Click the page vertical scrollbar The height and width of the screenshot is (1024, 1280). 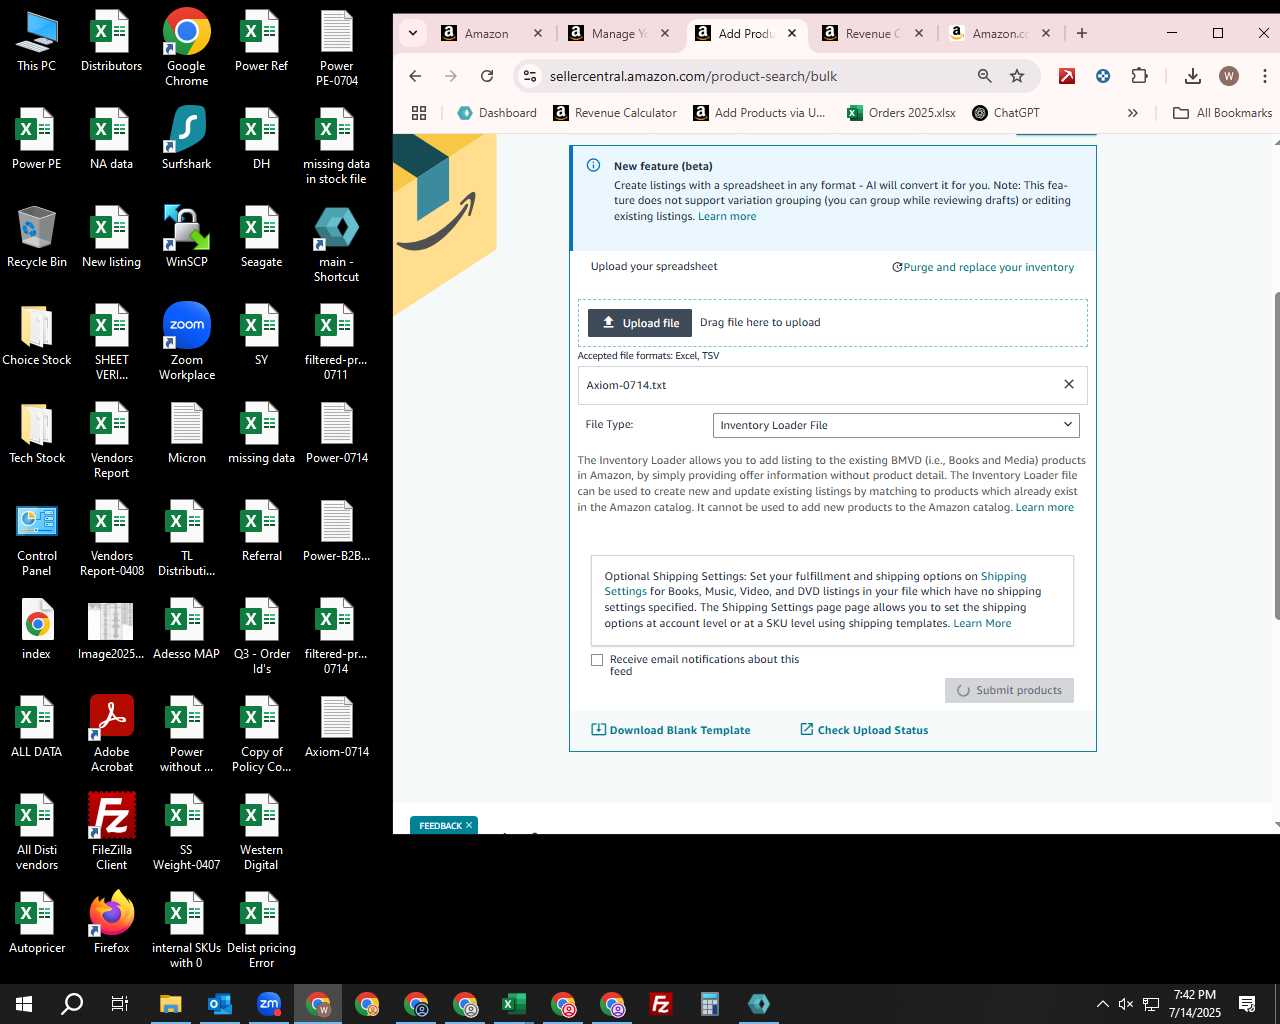click(x=1275, y=456)
